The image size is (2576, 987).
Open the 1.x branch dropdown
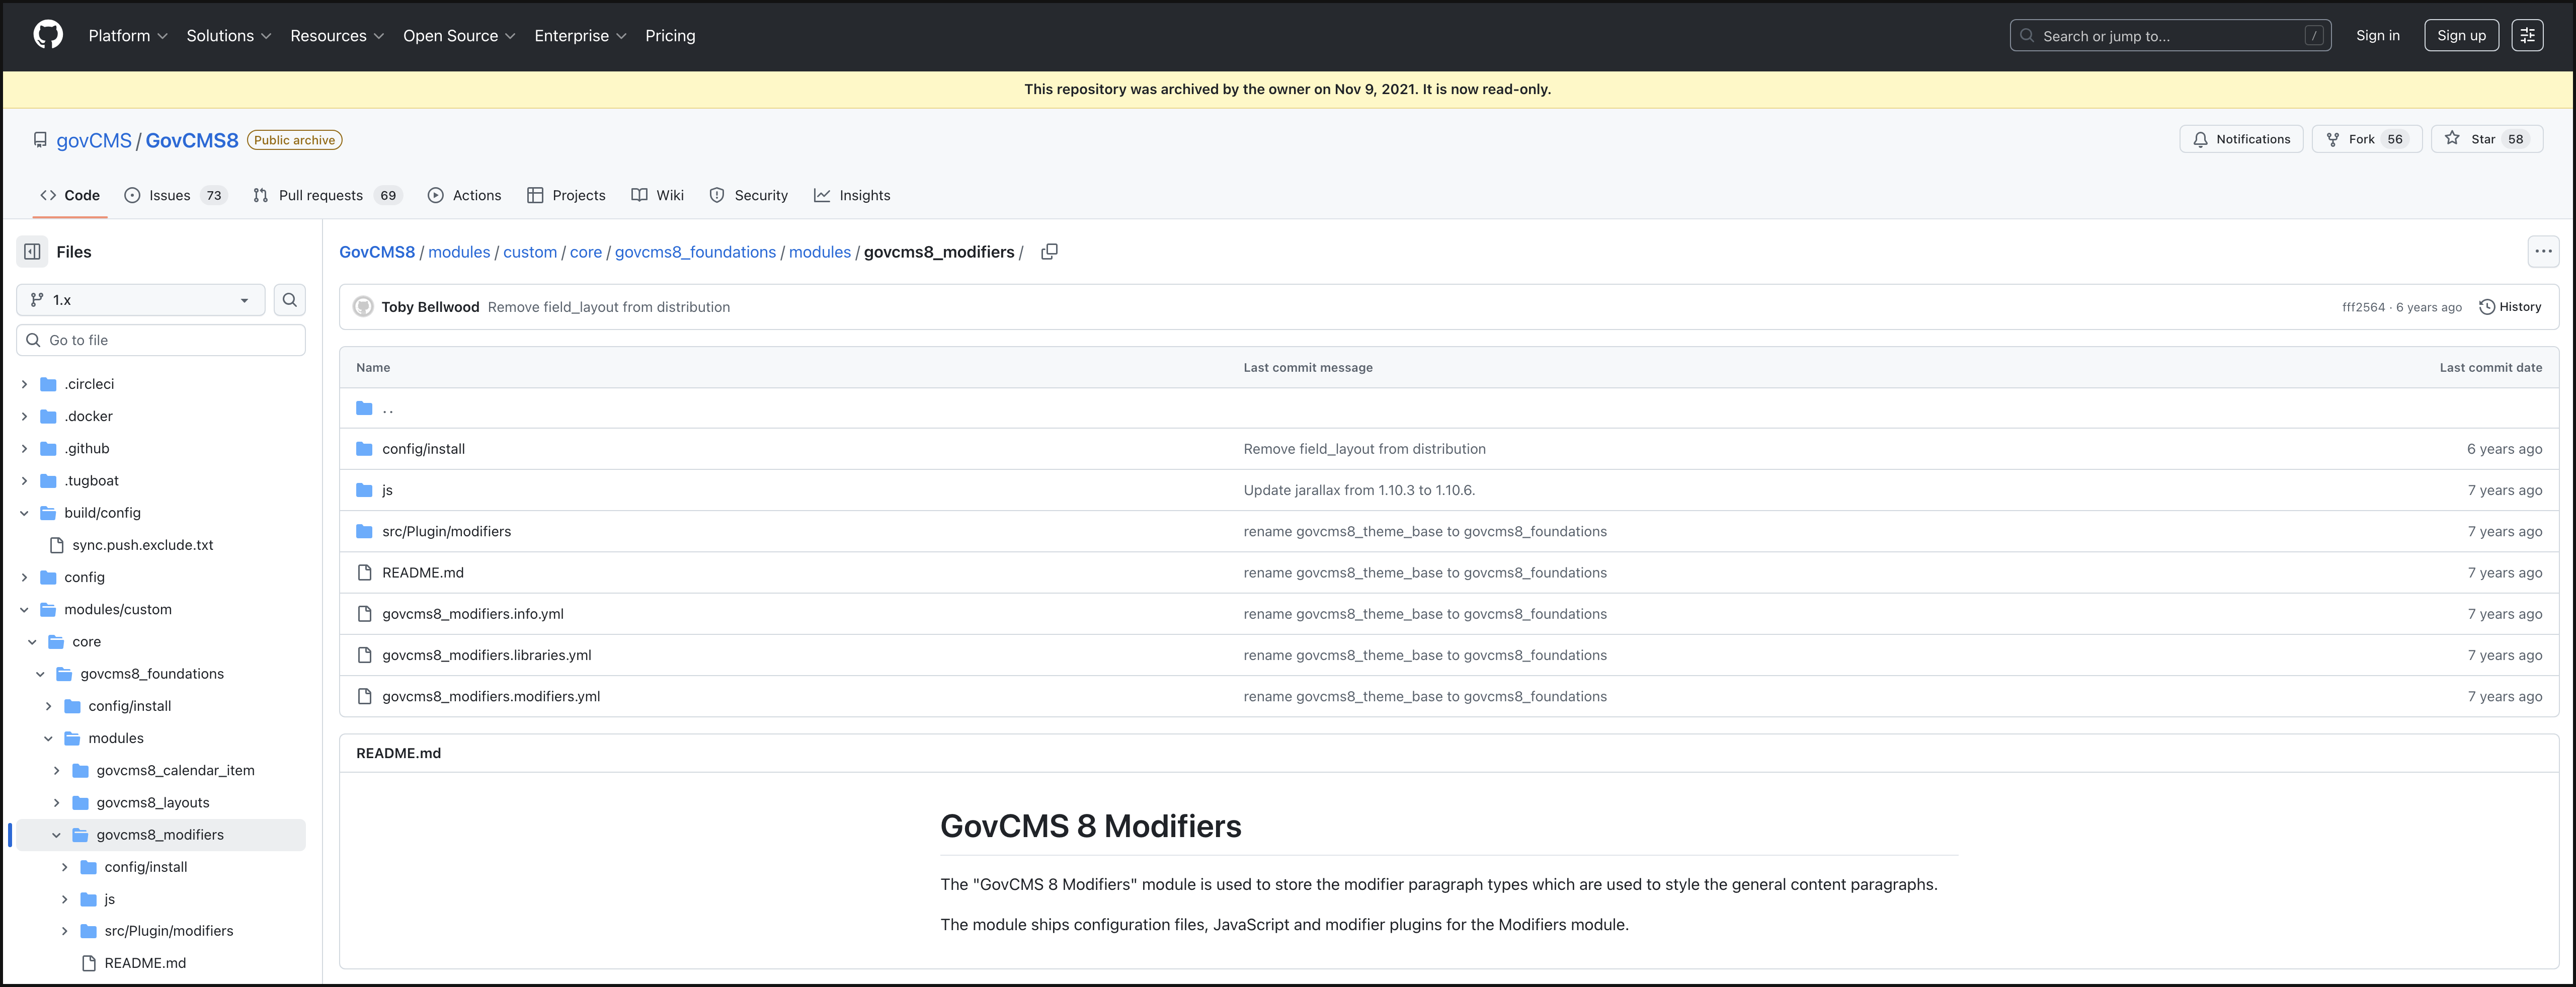click(x=140, y=300)
